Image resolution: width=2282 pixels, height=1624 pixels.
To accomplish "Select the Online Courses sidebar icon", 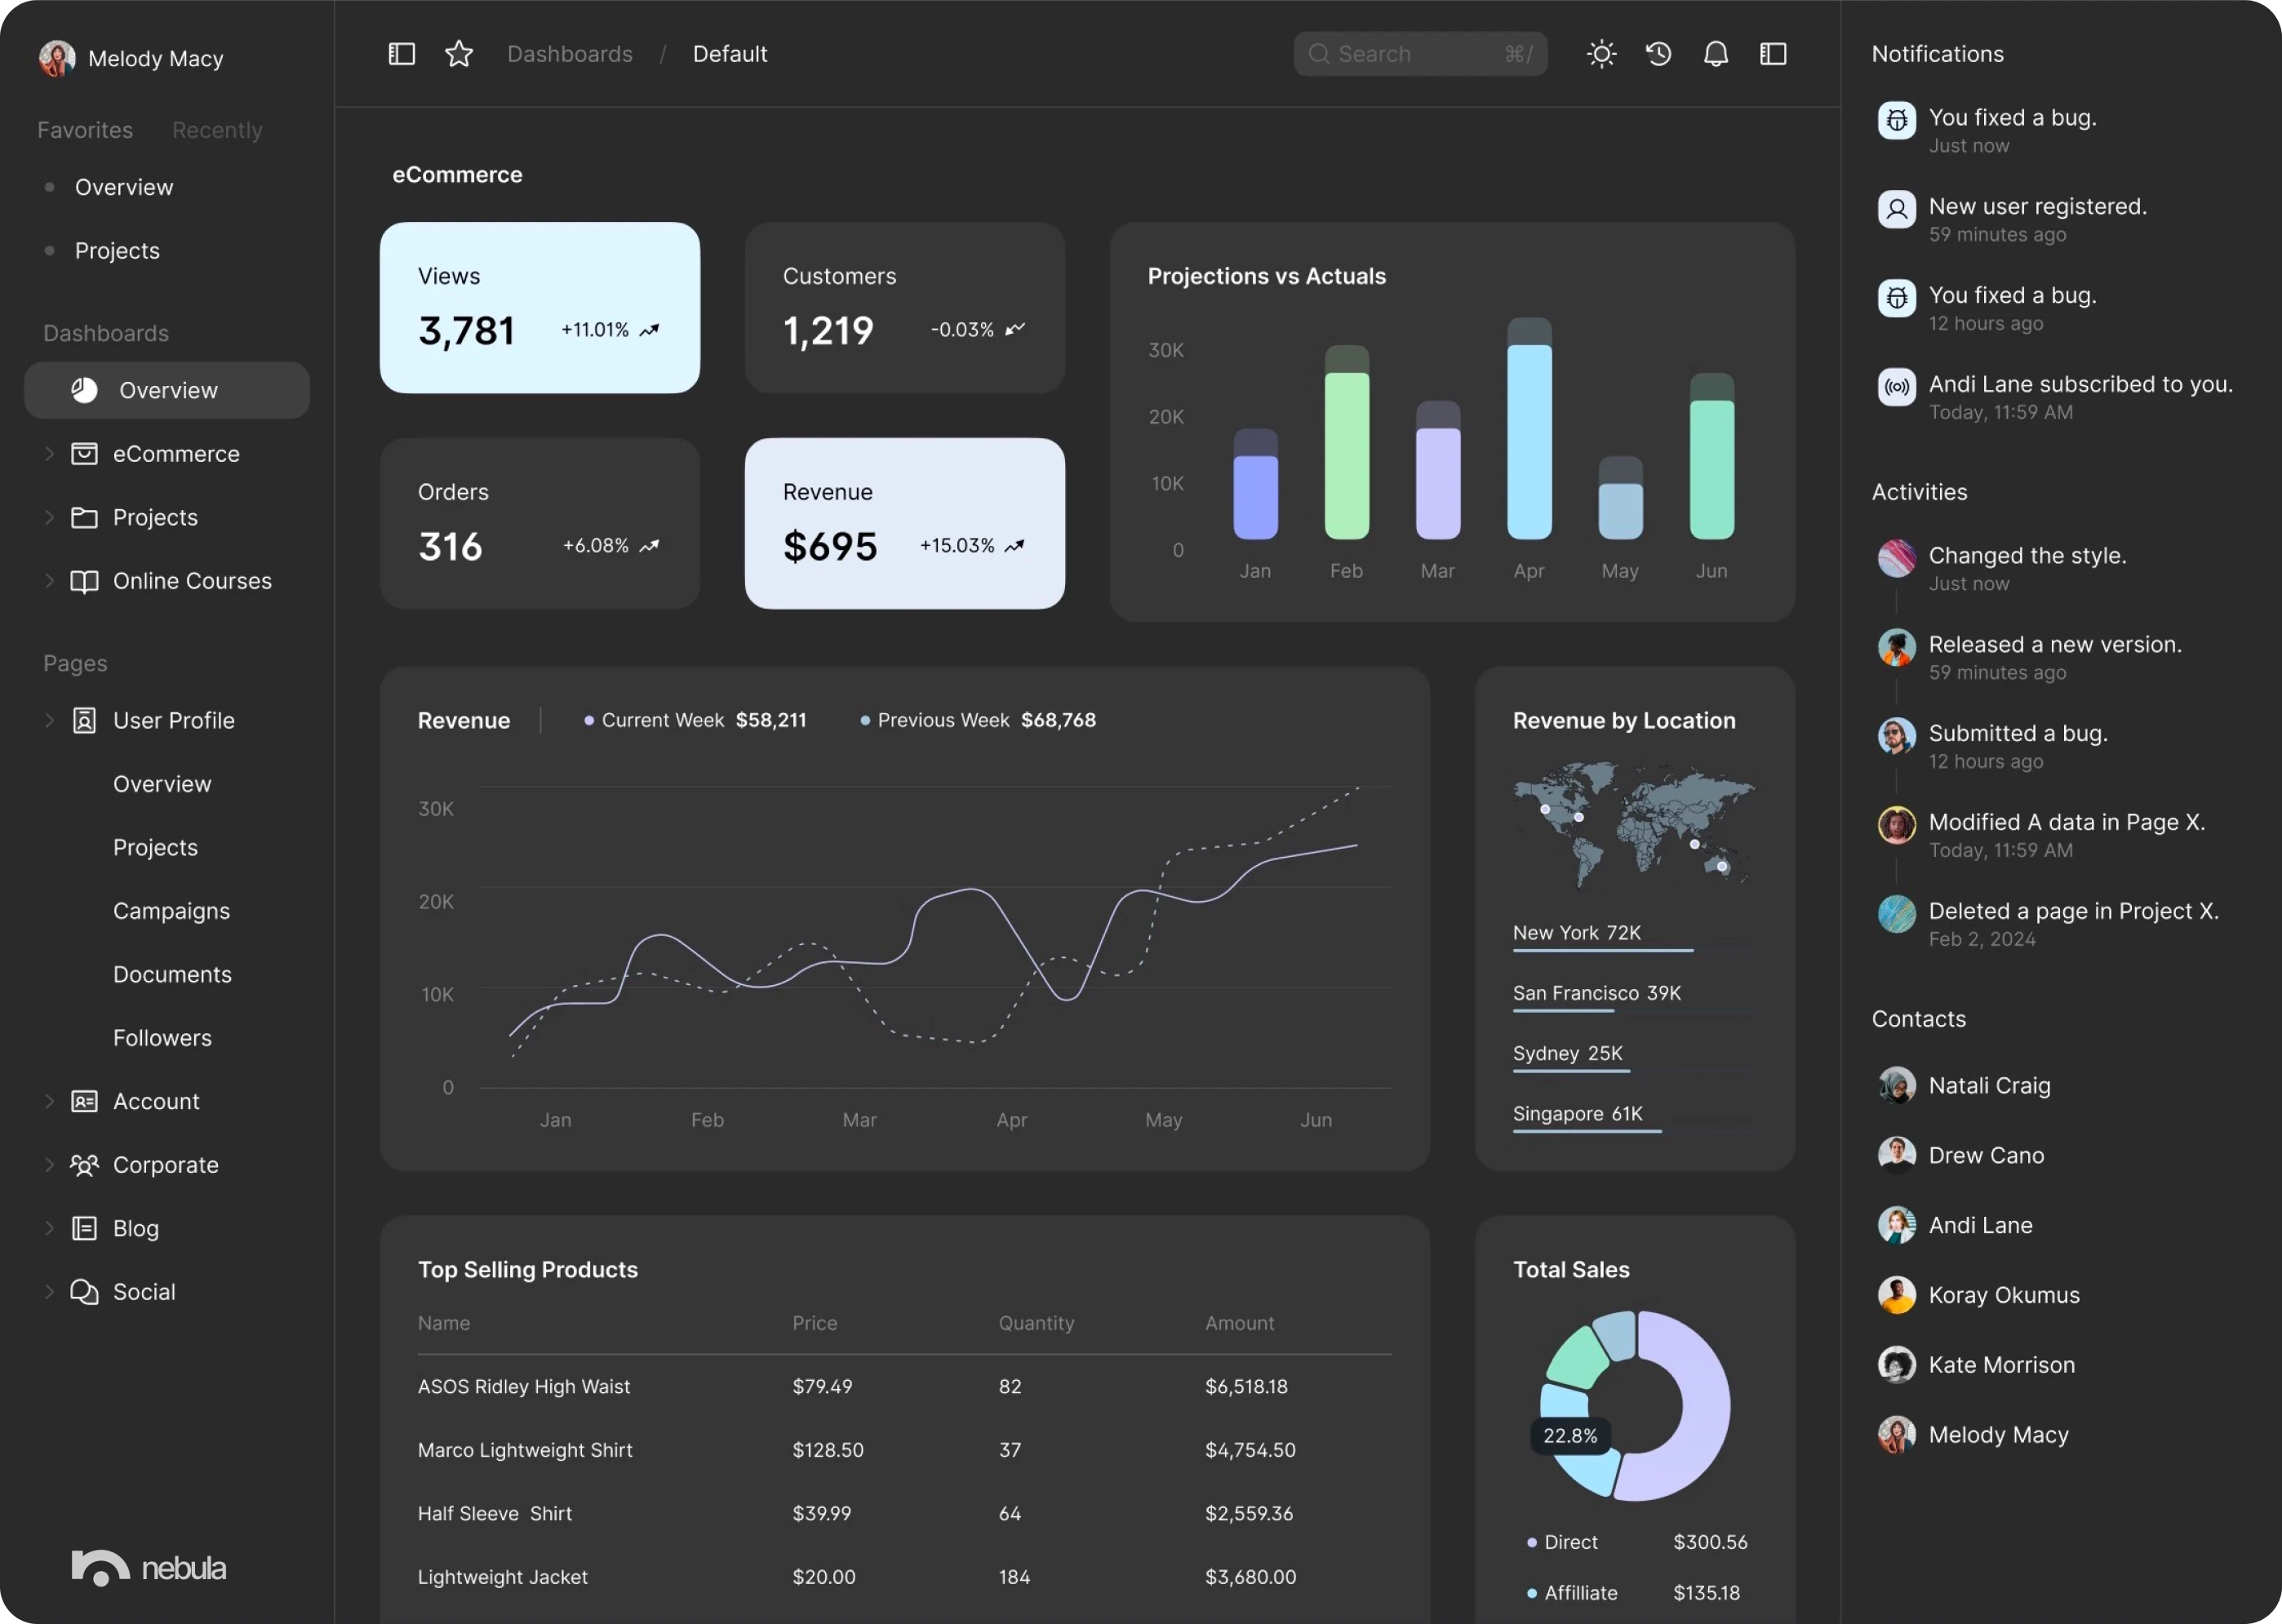I will 82,580.
